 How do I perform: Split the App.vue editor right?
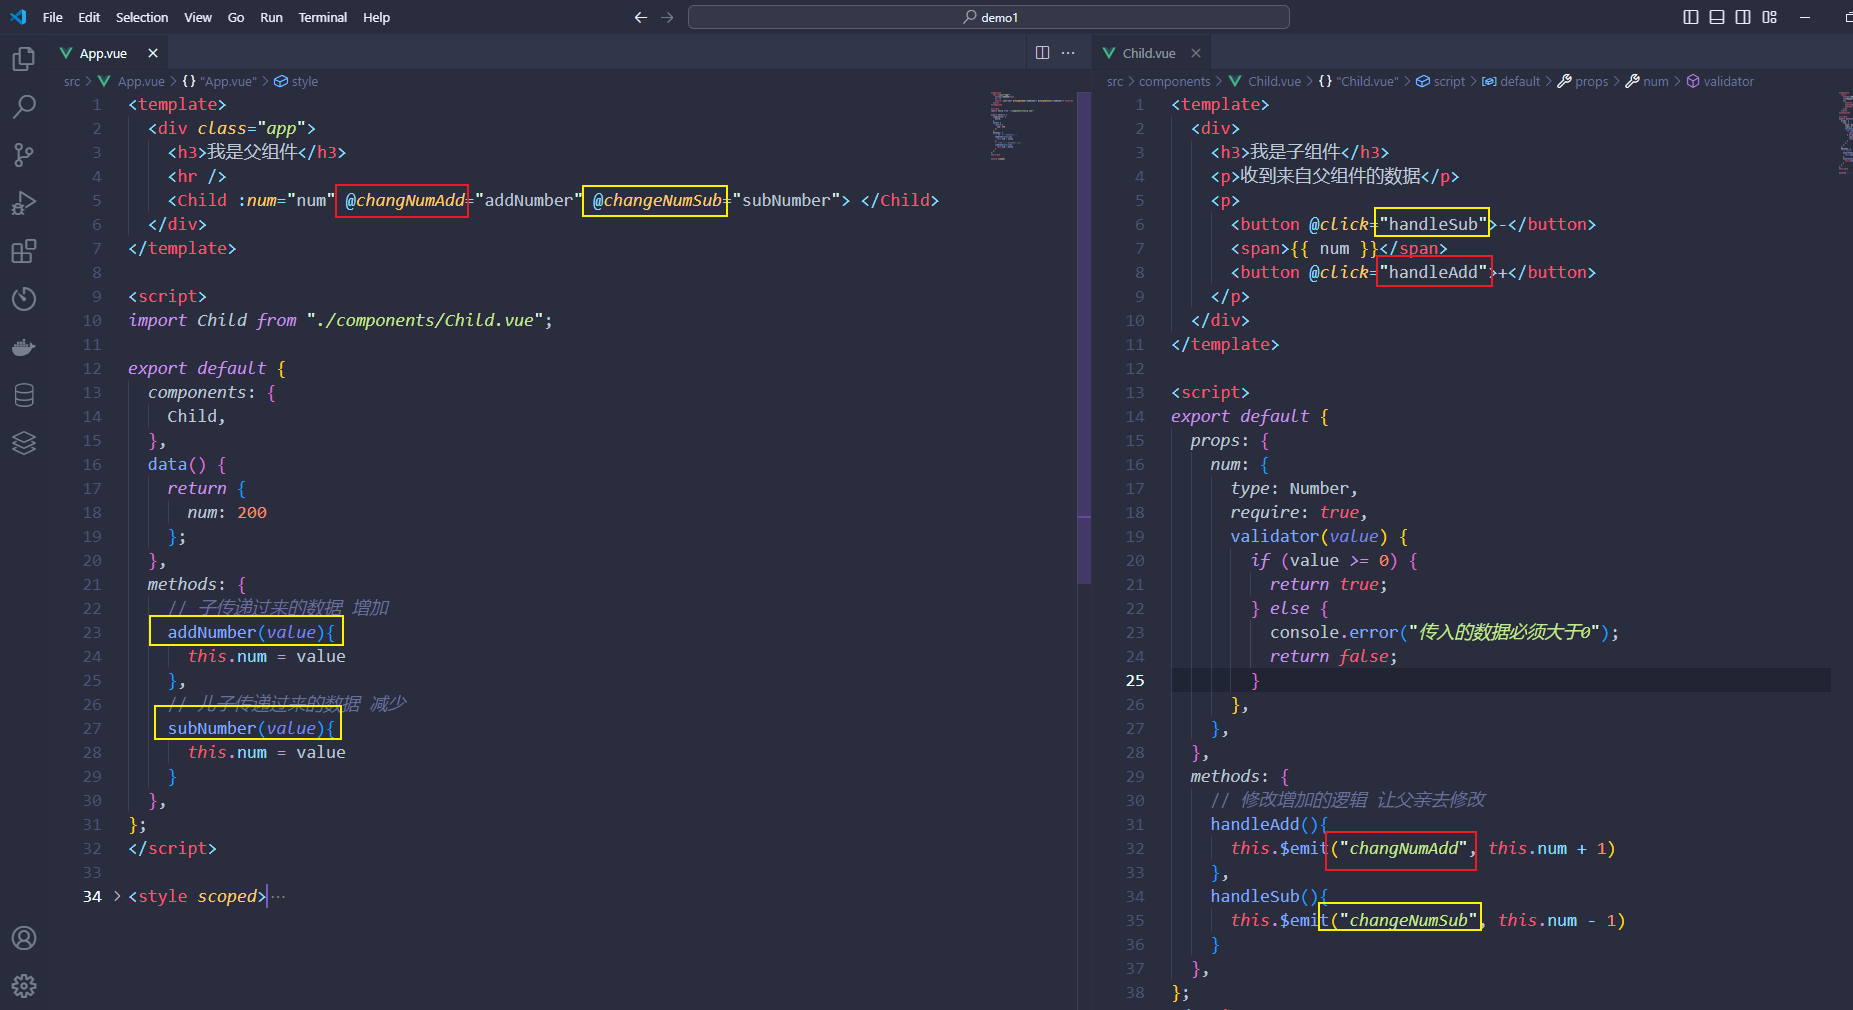click(x=1042, y=53)
